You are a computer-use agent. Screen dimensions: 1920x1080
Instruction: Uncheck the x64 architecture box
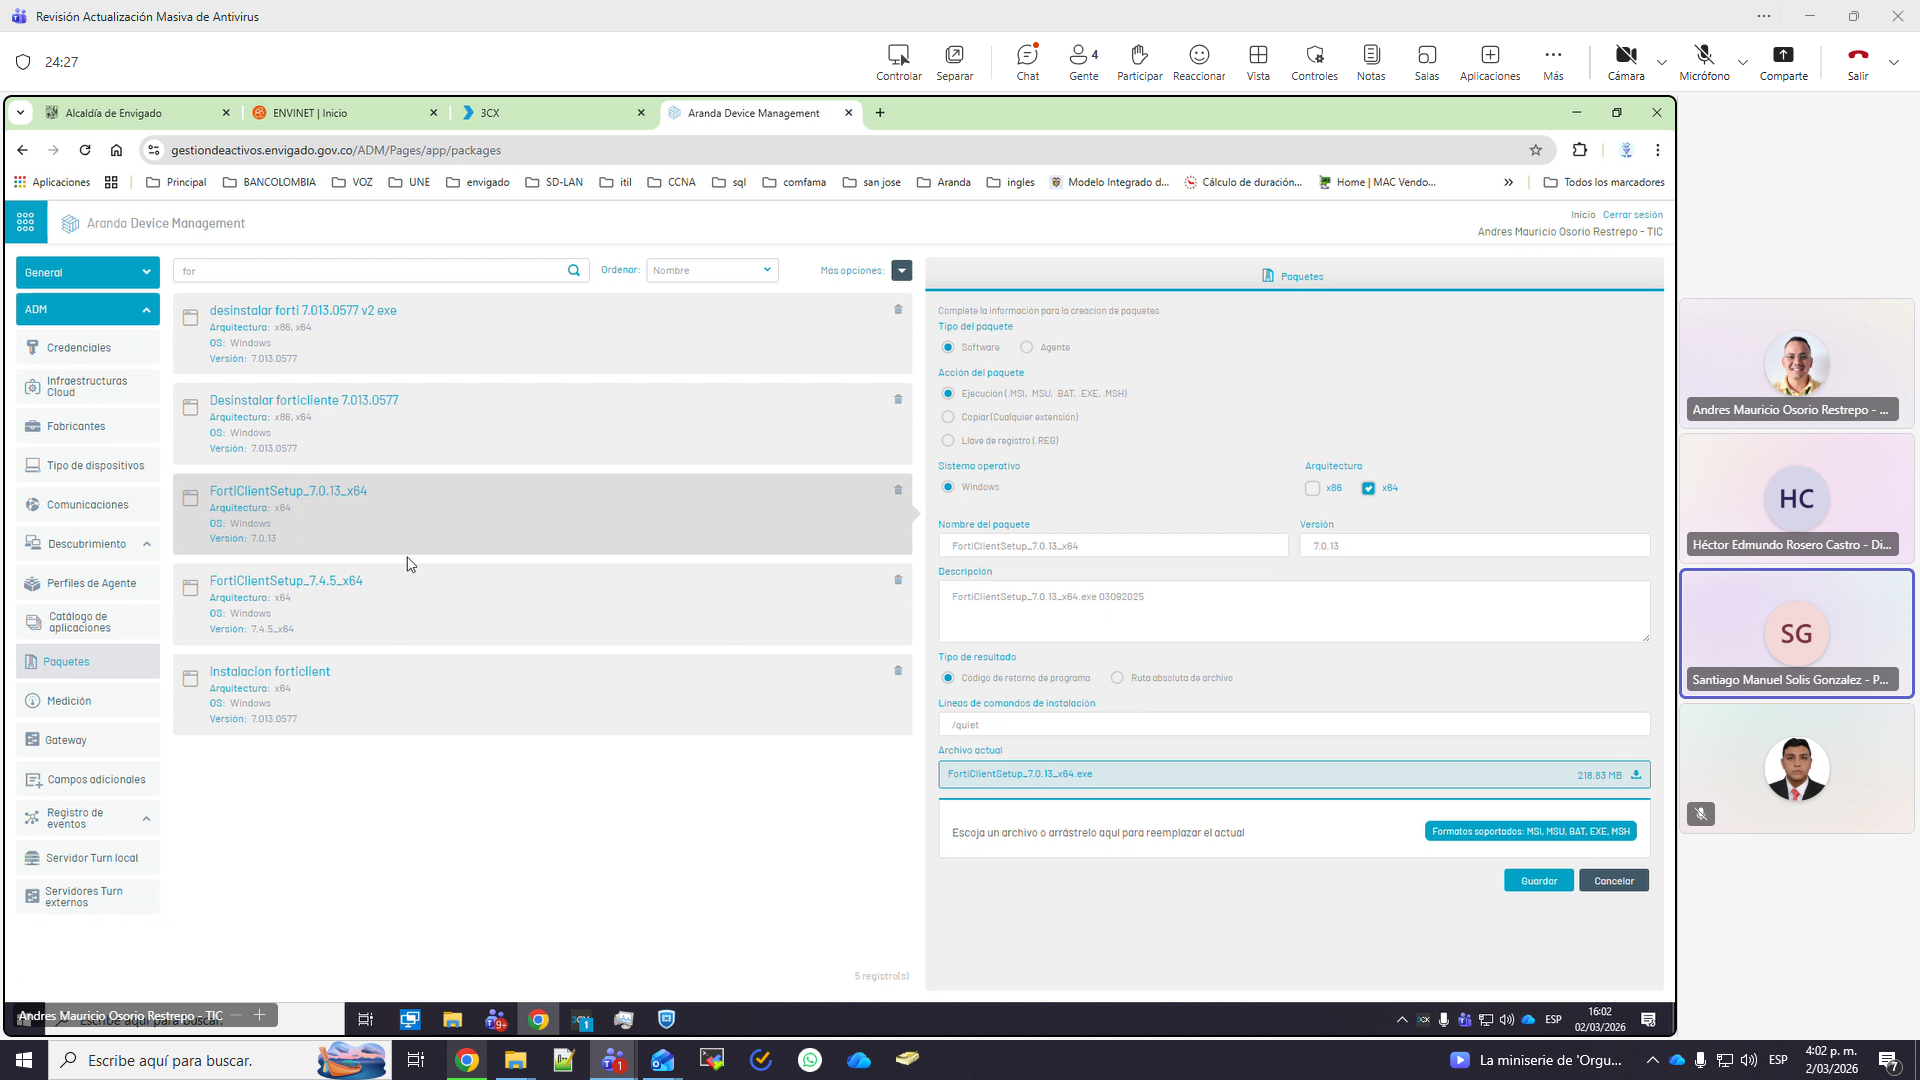click(x=1368, y=489)
